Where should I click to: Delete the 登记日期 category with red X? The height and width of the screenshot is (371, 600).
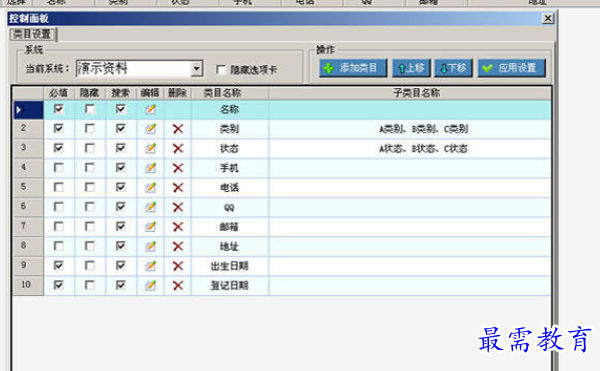(x=178, y=285)
